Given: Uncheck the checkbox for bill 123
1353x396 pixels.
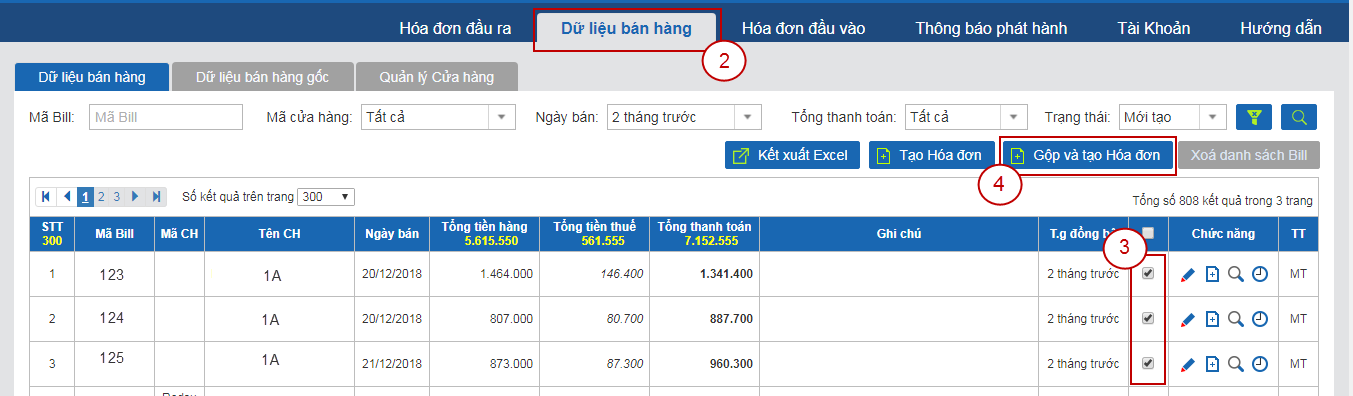Looking at the screenshot, I should coord(1148,273).
